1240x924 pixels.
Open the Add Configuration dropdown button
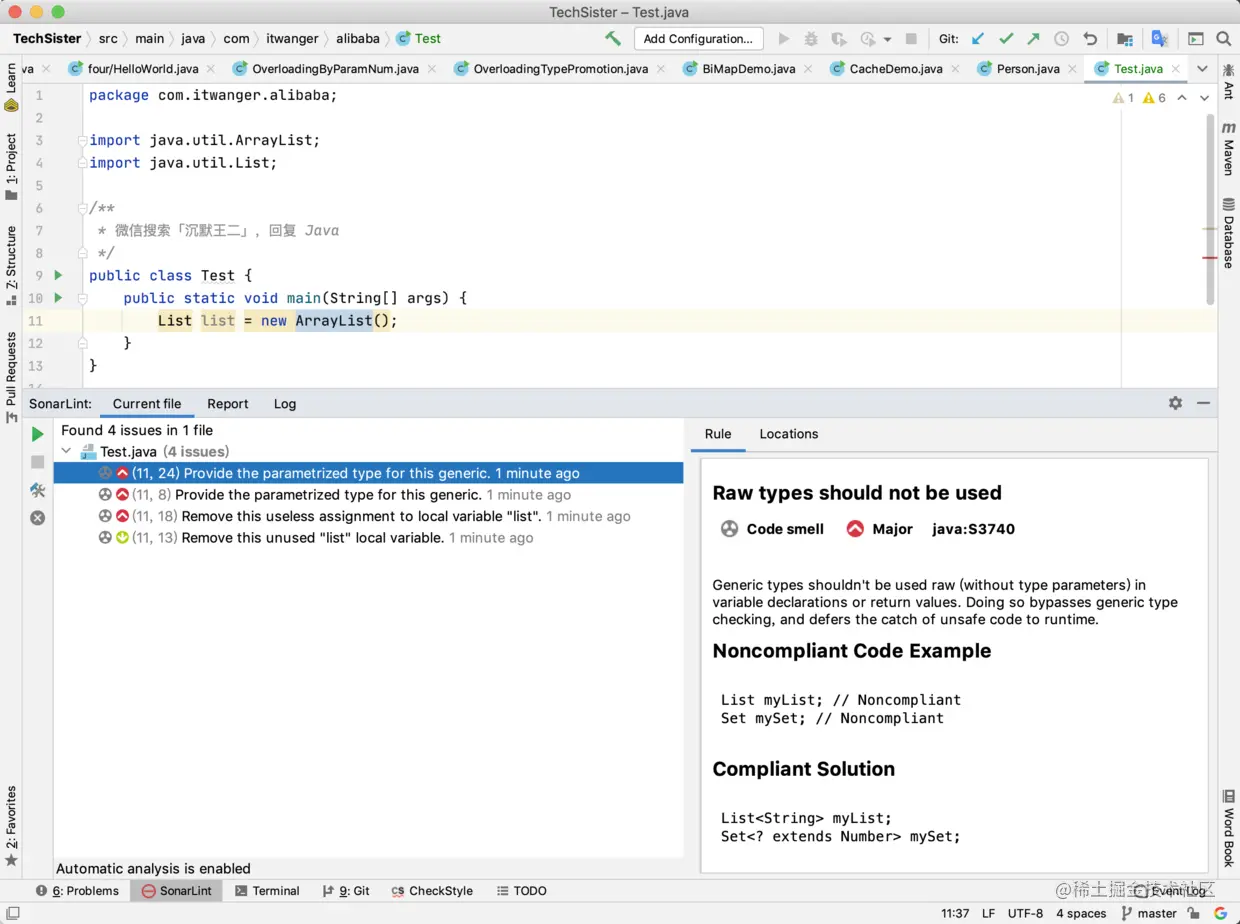(x=698, y=39)
